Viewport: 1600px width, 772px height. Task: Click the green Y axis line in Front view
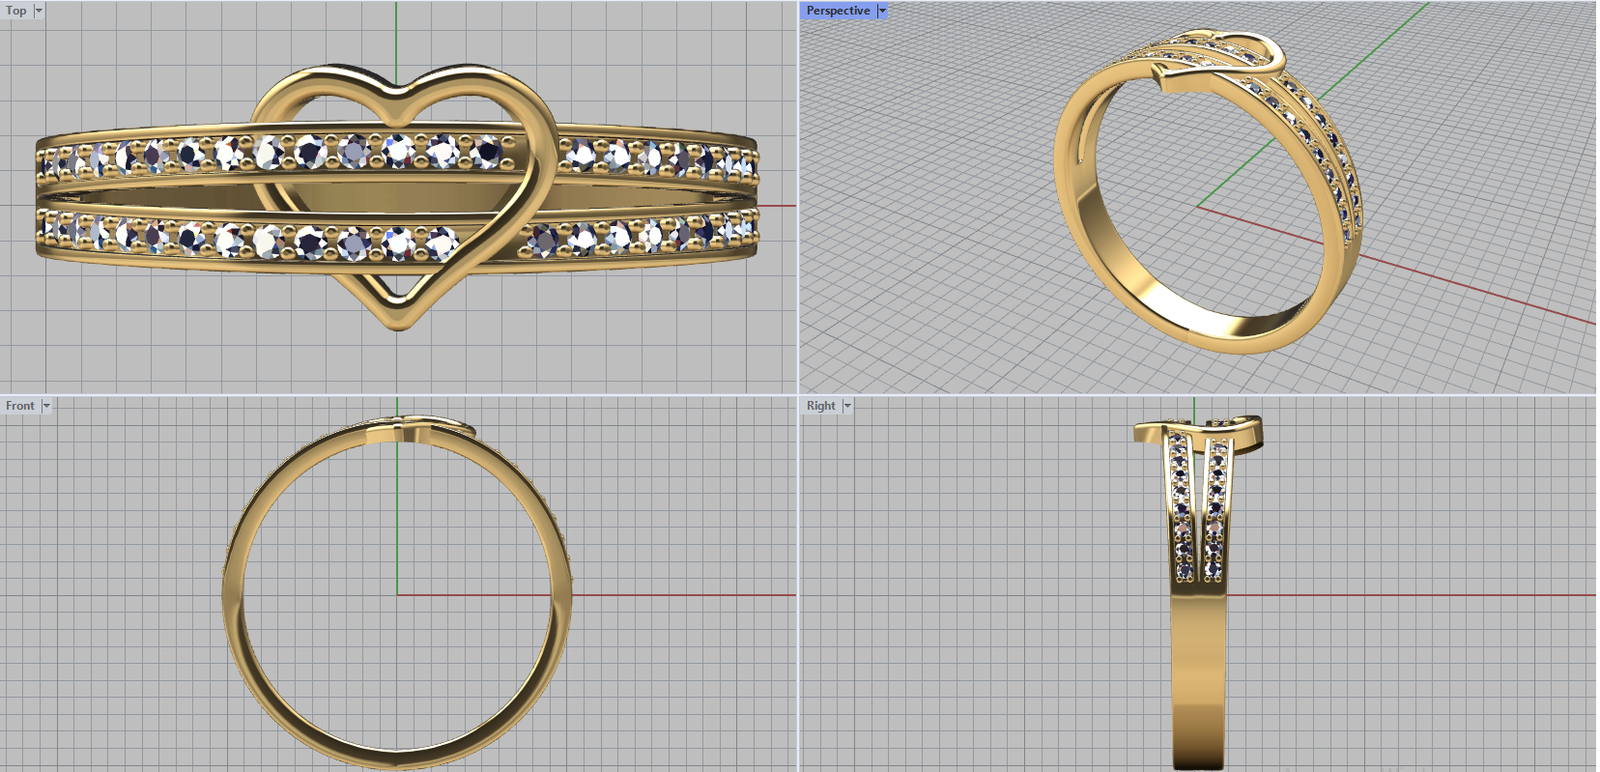tap(397, 520)
